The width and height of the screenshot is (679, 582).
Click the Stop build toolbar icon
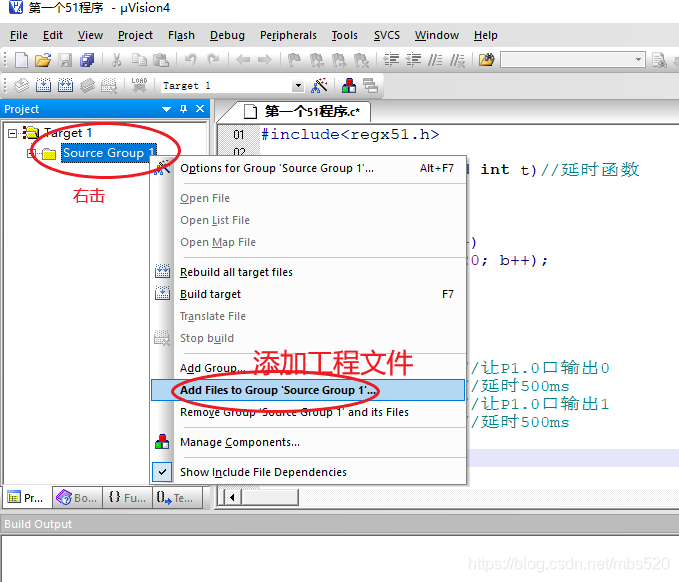pos(109,85)
